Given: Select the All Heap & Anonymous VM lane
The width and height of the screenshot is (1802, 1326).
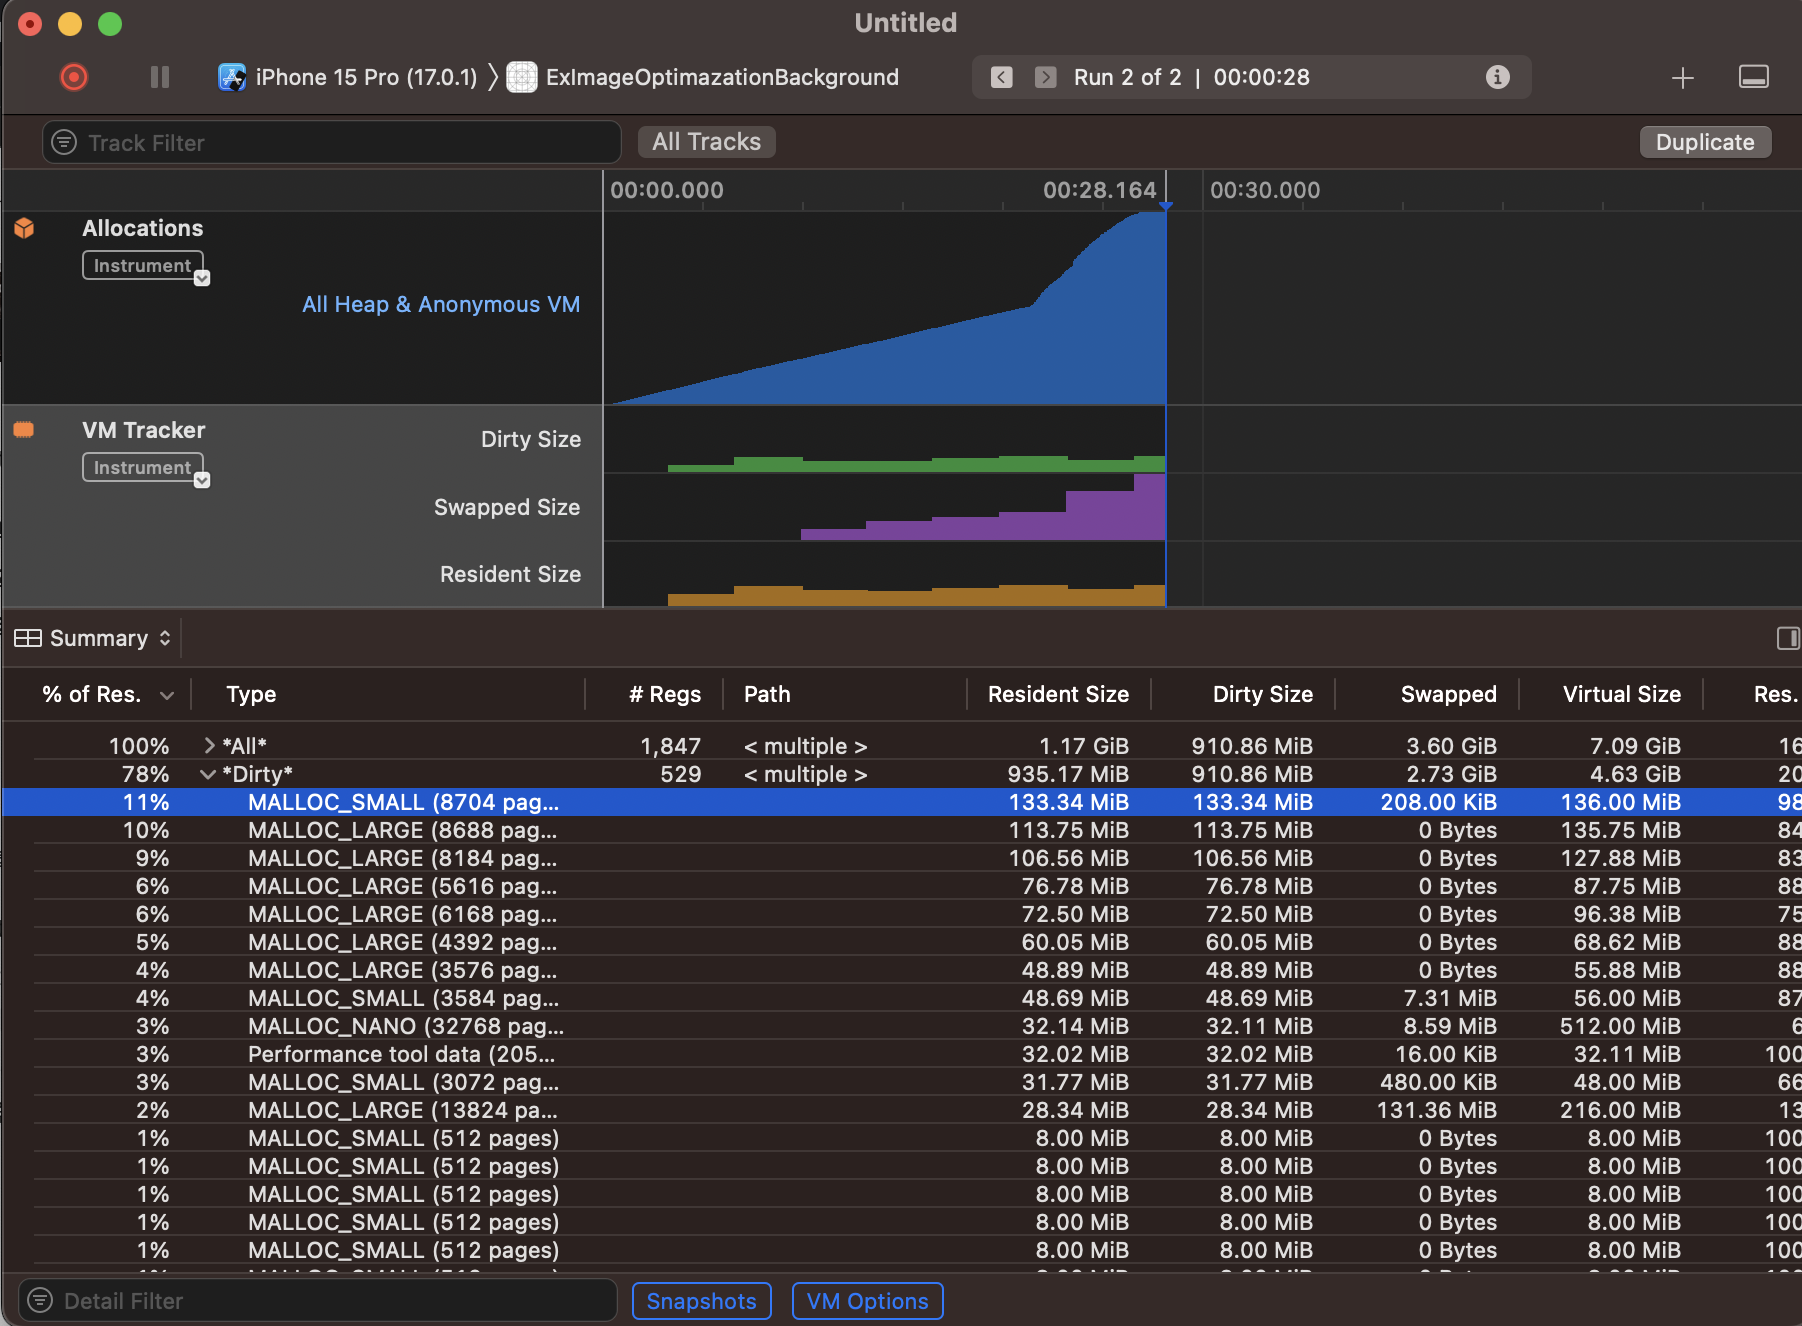Looking at the screenshot, I should 441,304.
